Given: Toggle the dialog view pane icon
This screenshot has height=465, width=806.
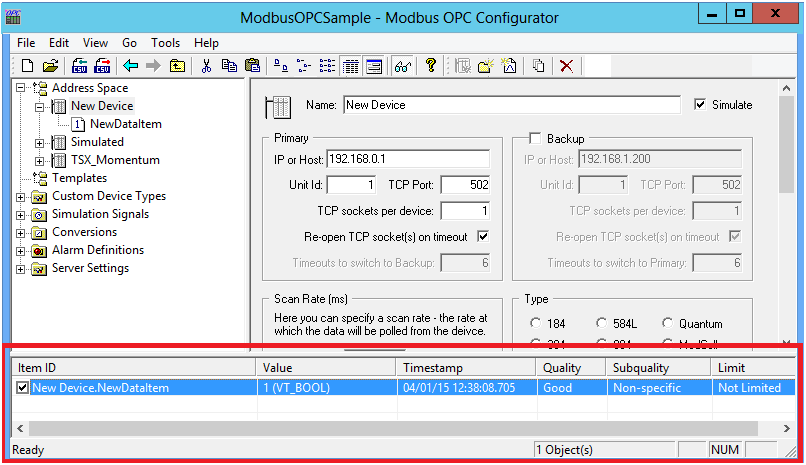Looking at the screenshot, I should (374, 66).
